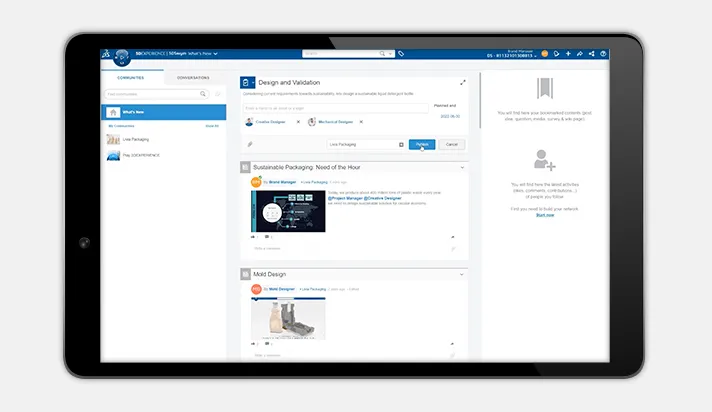Remove the Mechanical Designer assignee

pyautogui.click(x=361, y=122)
